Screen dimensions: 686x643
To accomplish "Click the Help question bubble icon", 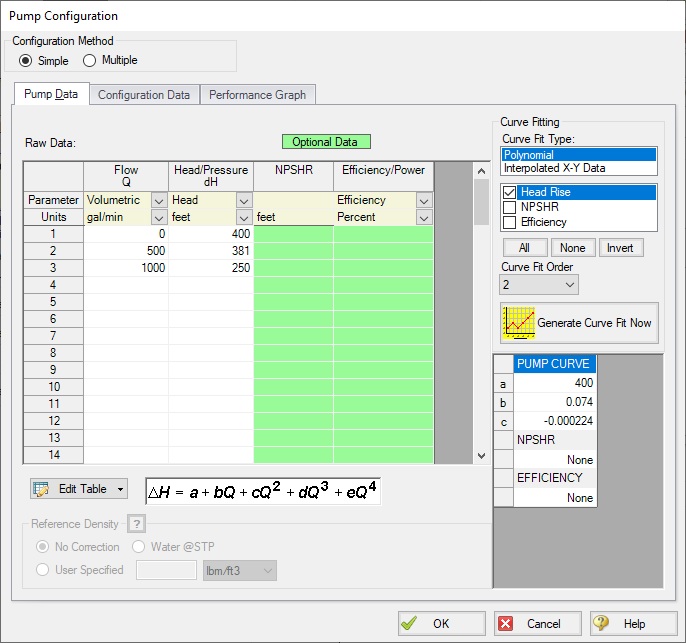I will pos(603,623).
